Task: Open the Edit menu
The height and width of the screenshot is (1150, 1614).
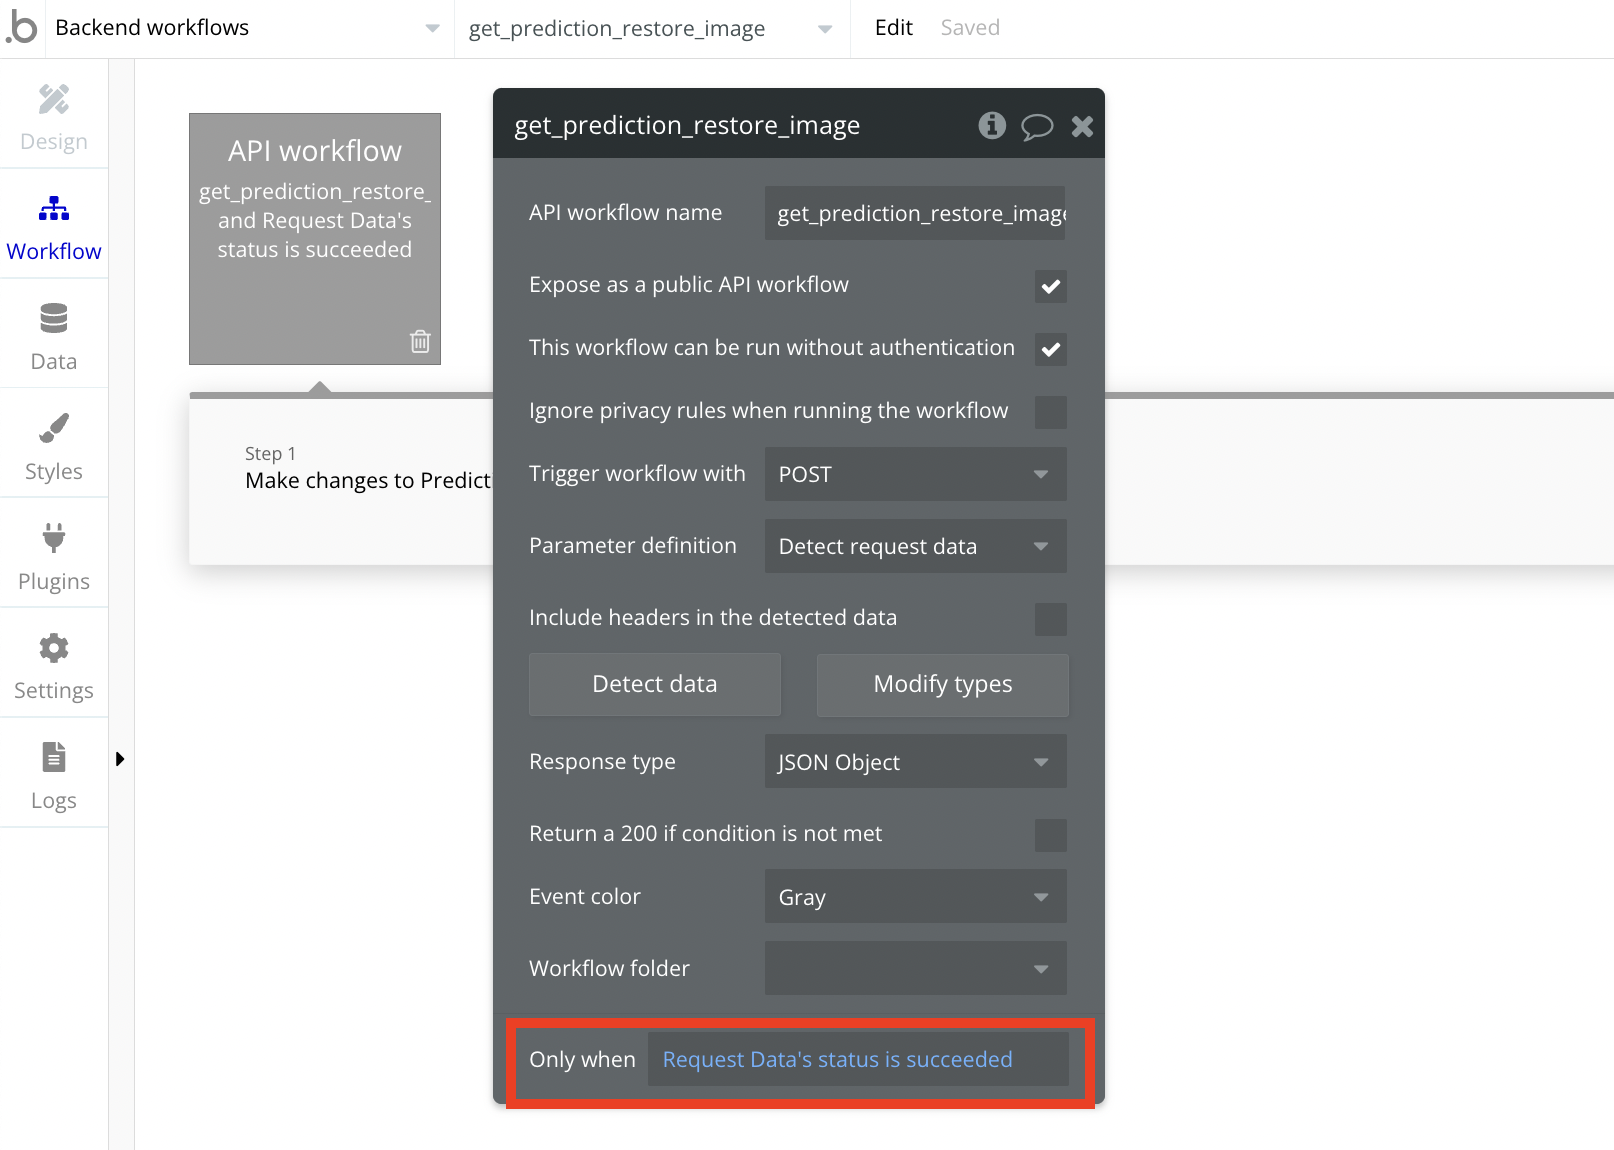Action: click(893, 28)
